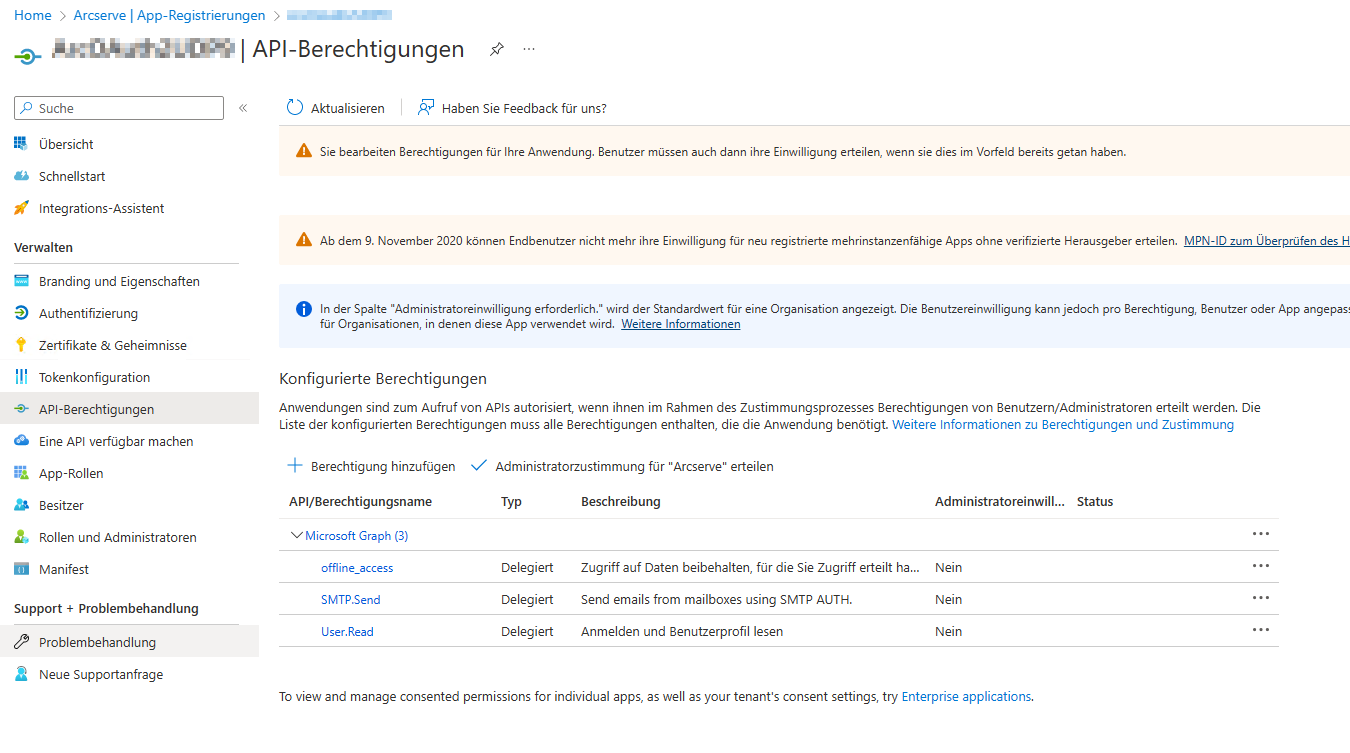
Task: Click in the Suche sidebar search field
Action: coord(119,108)
